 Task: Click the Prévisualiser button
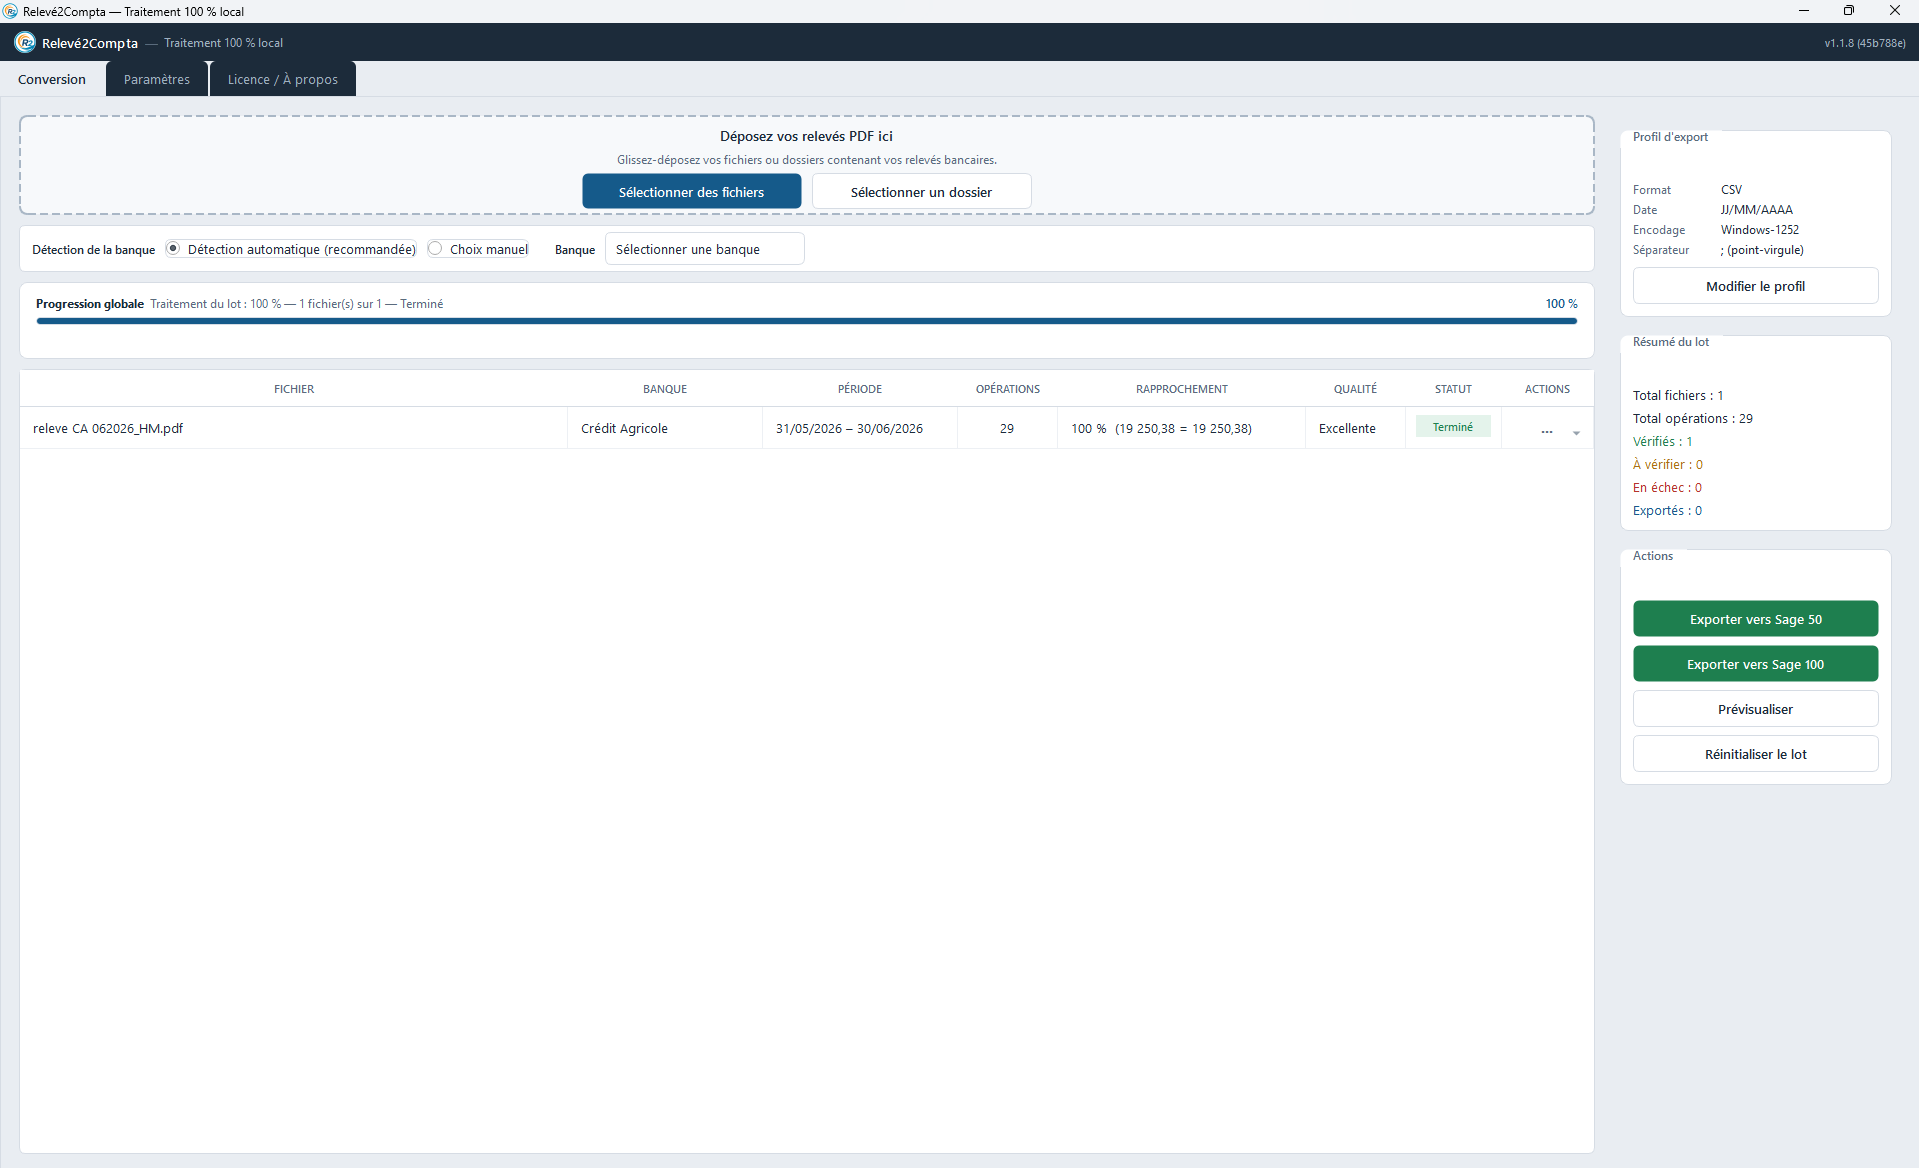click(x=1755, y=709)
